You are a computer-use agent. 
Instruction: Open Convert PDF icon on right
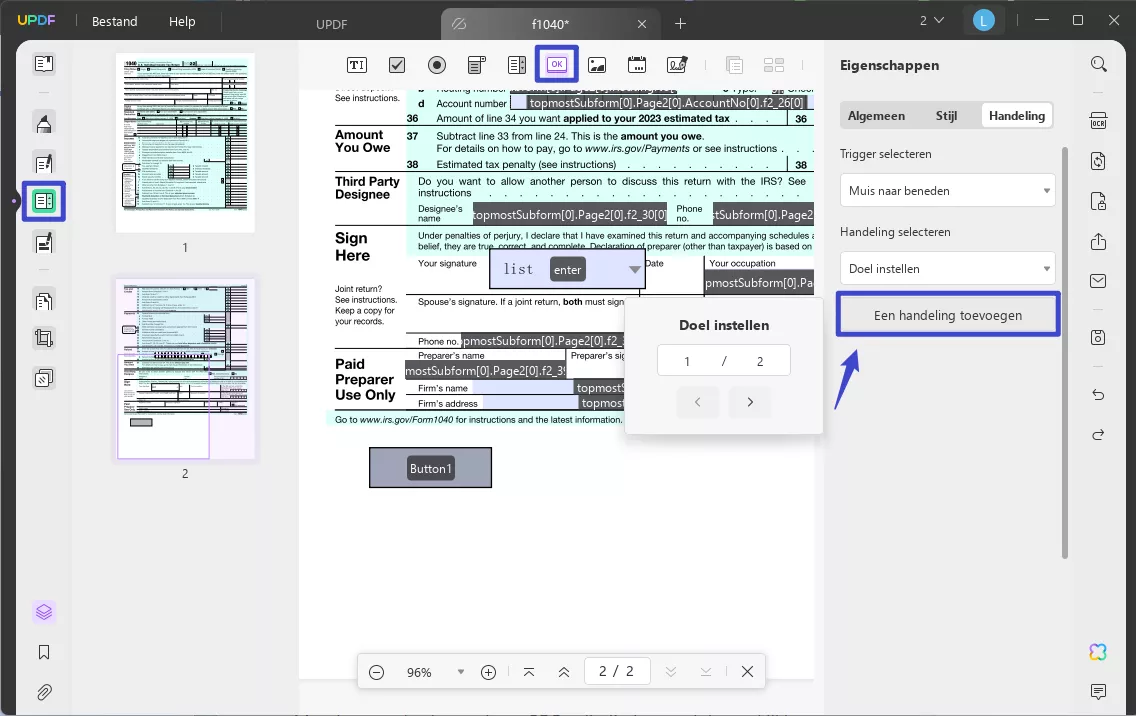1098,161
